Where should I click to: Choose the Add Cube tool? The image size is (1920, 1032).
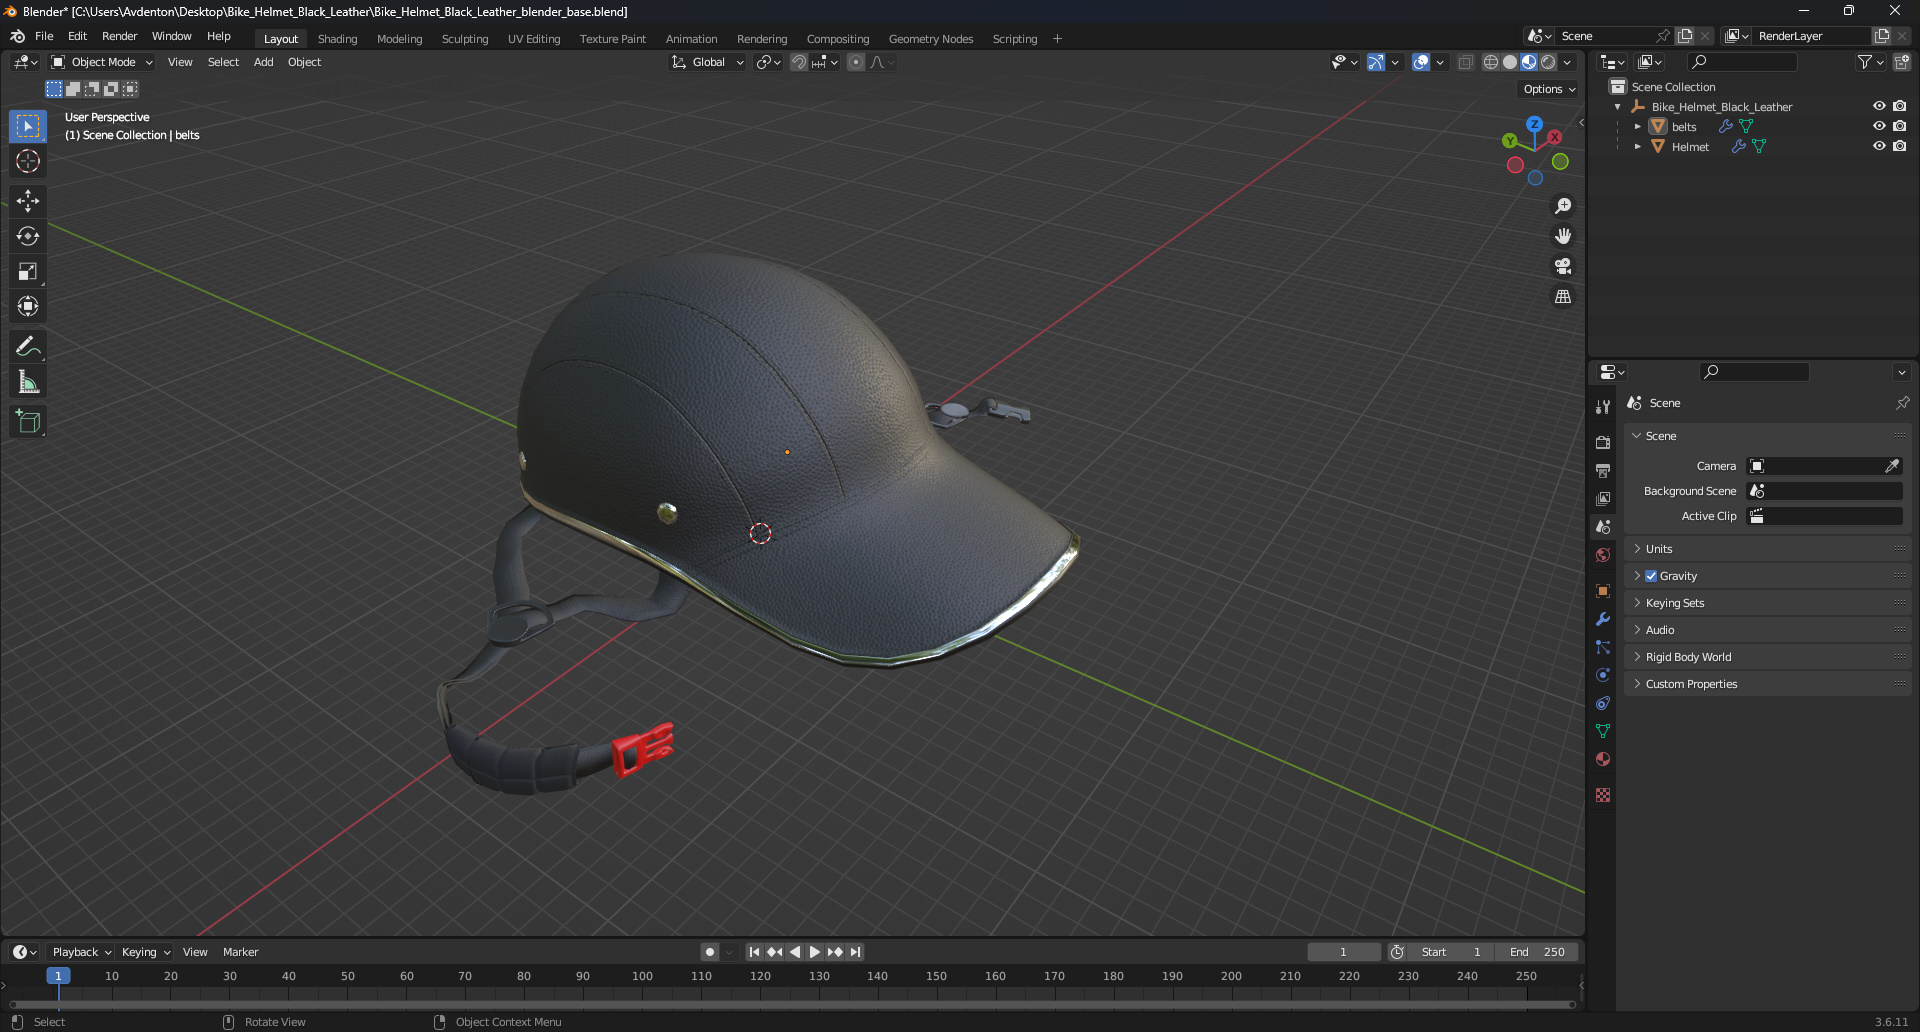coord(28,422)
